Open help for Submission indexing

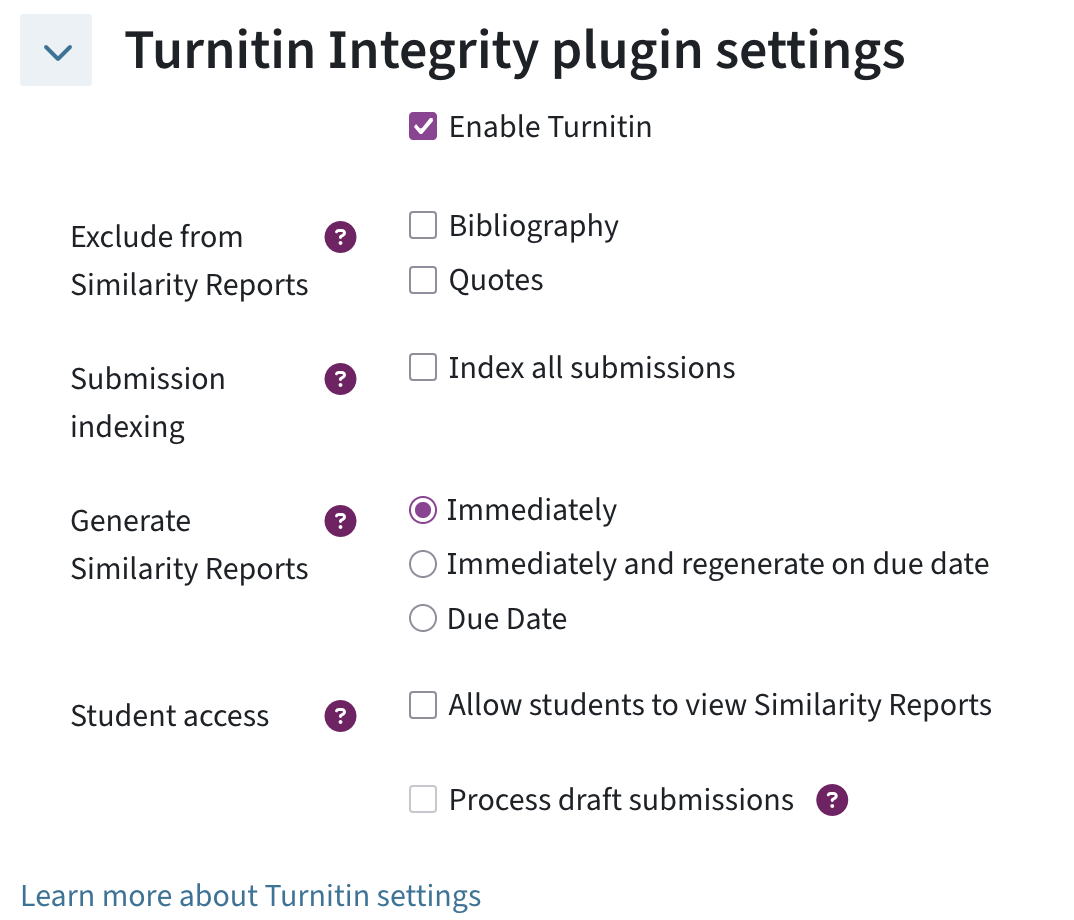(x=340, y=379)
